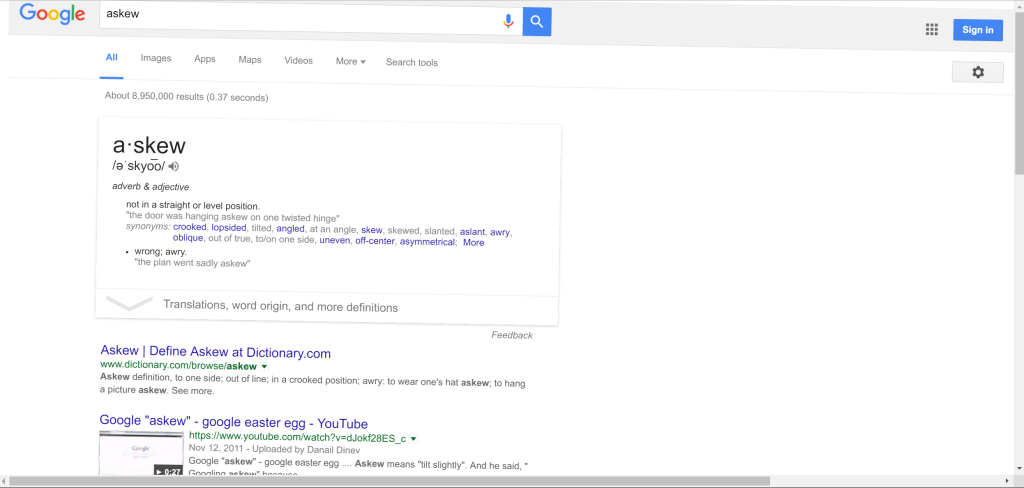Open Google askew YouTube result title

point(234,422)
